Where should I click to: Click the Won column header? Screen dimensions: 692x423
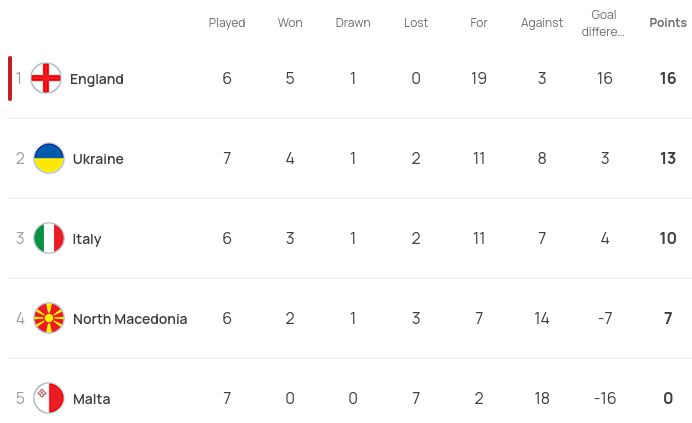290,23
